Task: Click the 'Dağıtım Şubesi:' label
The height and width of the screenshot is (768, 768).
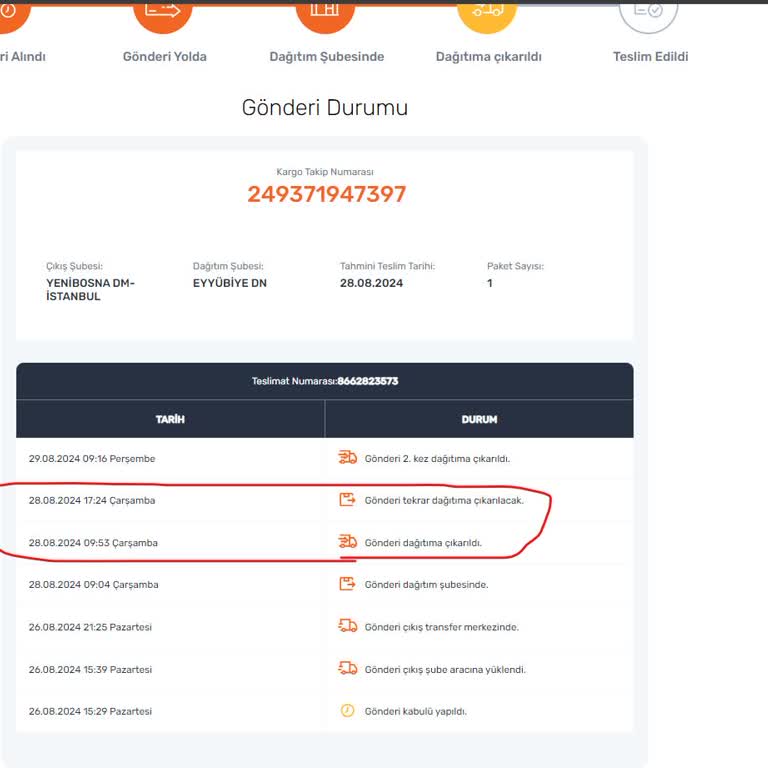Action: point(228,266)
